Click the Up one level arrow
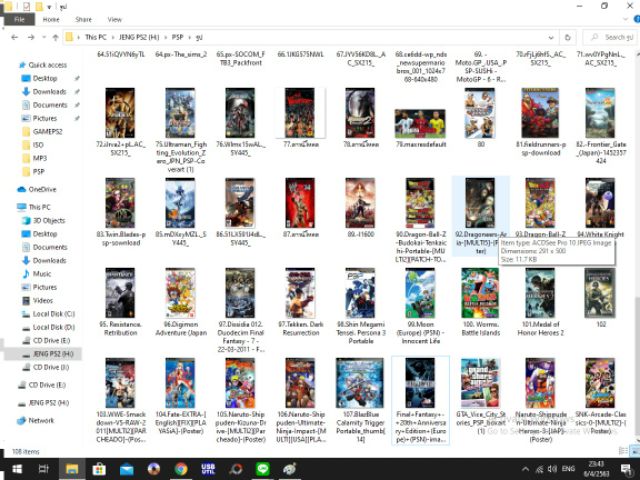 51,37
